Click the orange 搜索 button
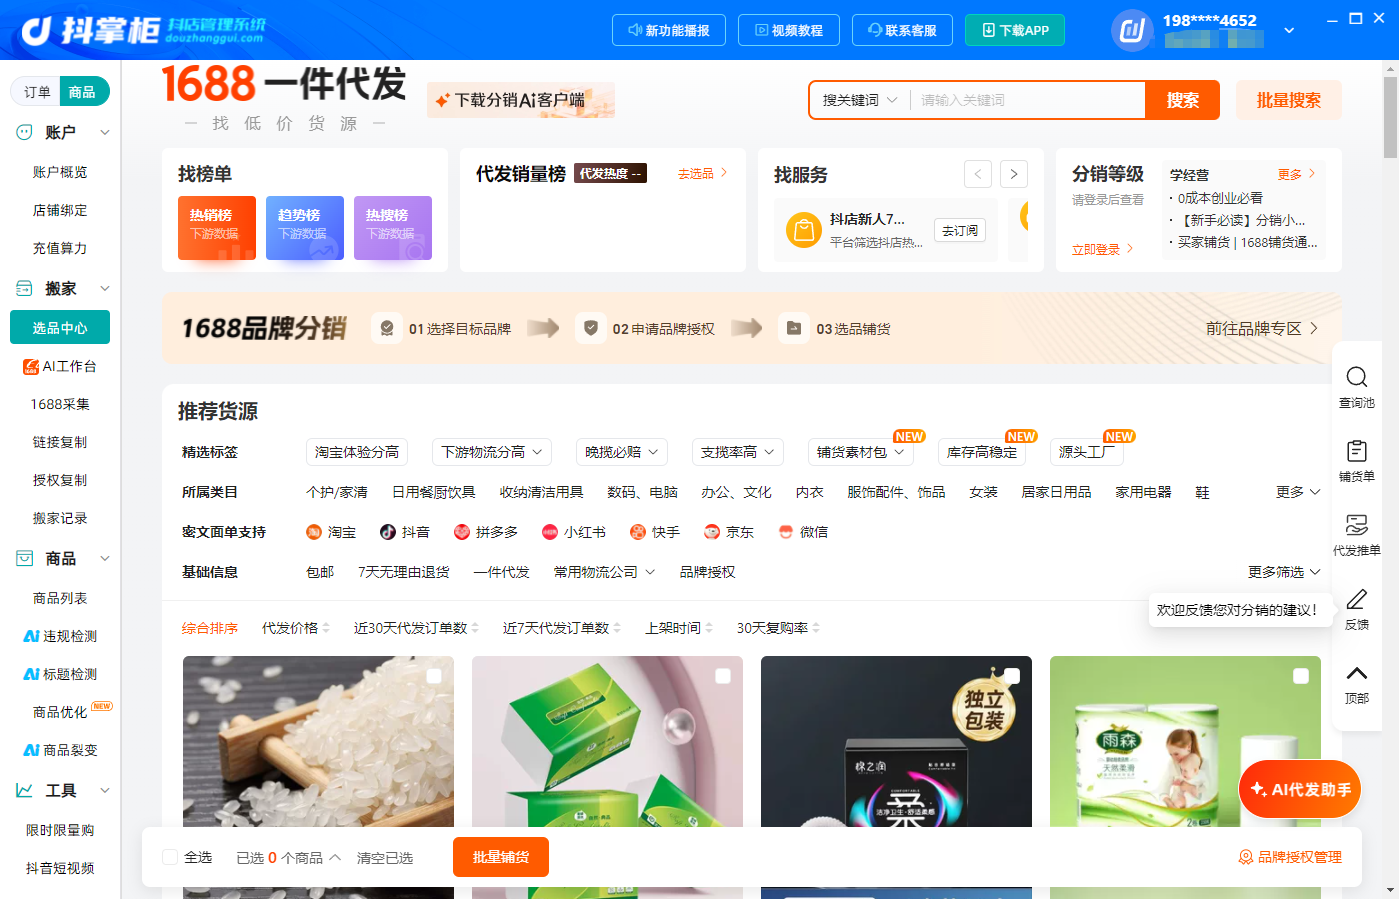 click(x=1182, y=100)
